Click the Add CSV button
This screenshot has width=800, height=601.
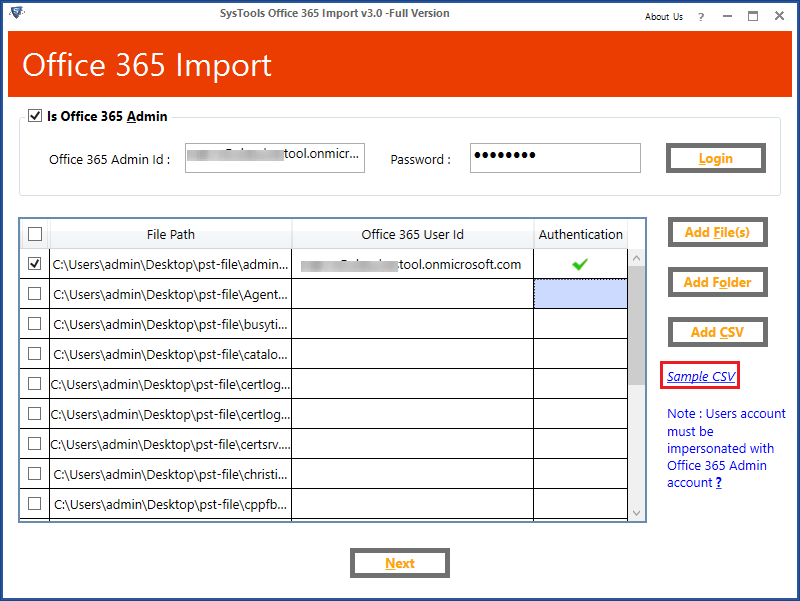tap(717, 332)
